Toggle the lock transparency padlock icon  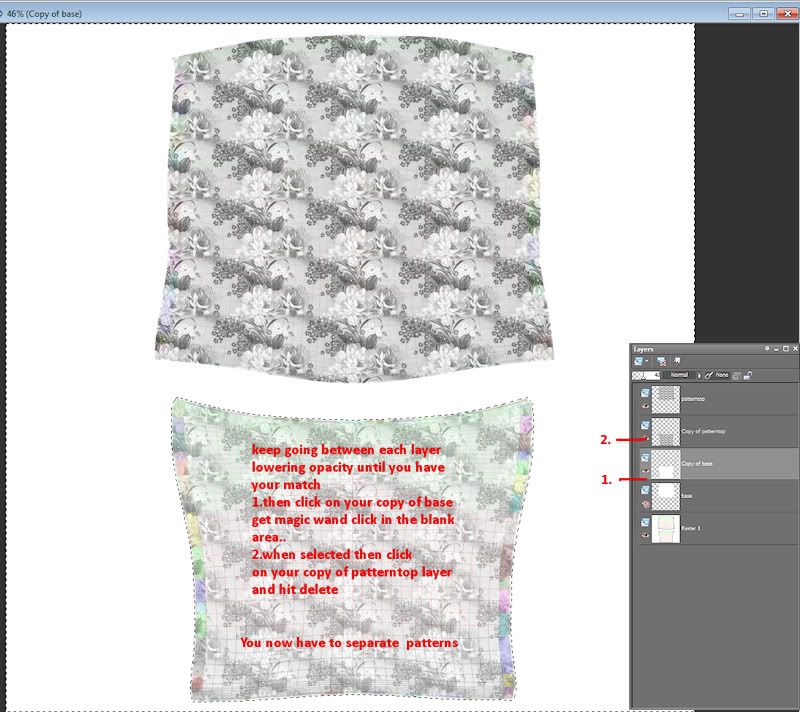[x=747, y=375]
